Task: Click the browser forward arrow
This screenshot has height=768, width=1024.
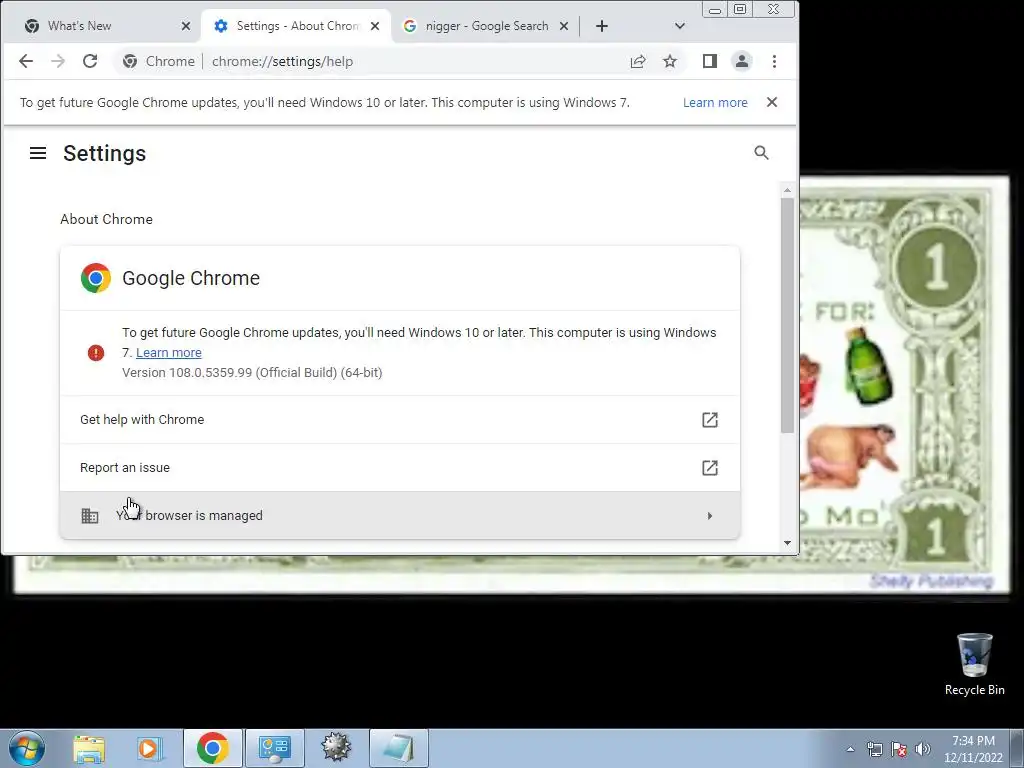Action: [58, 61]
